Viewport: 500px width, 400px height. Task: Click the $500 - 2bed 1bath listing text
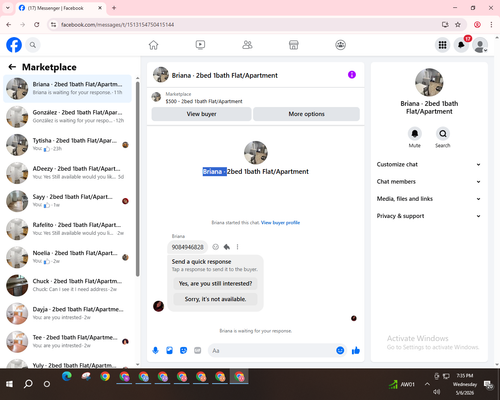(x=204, y=101)
